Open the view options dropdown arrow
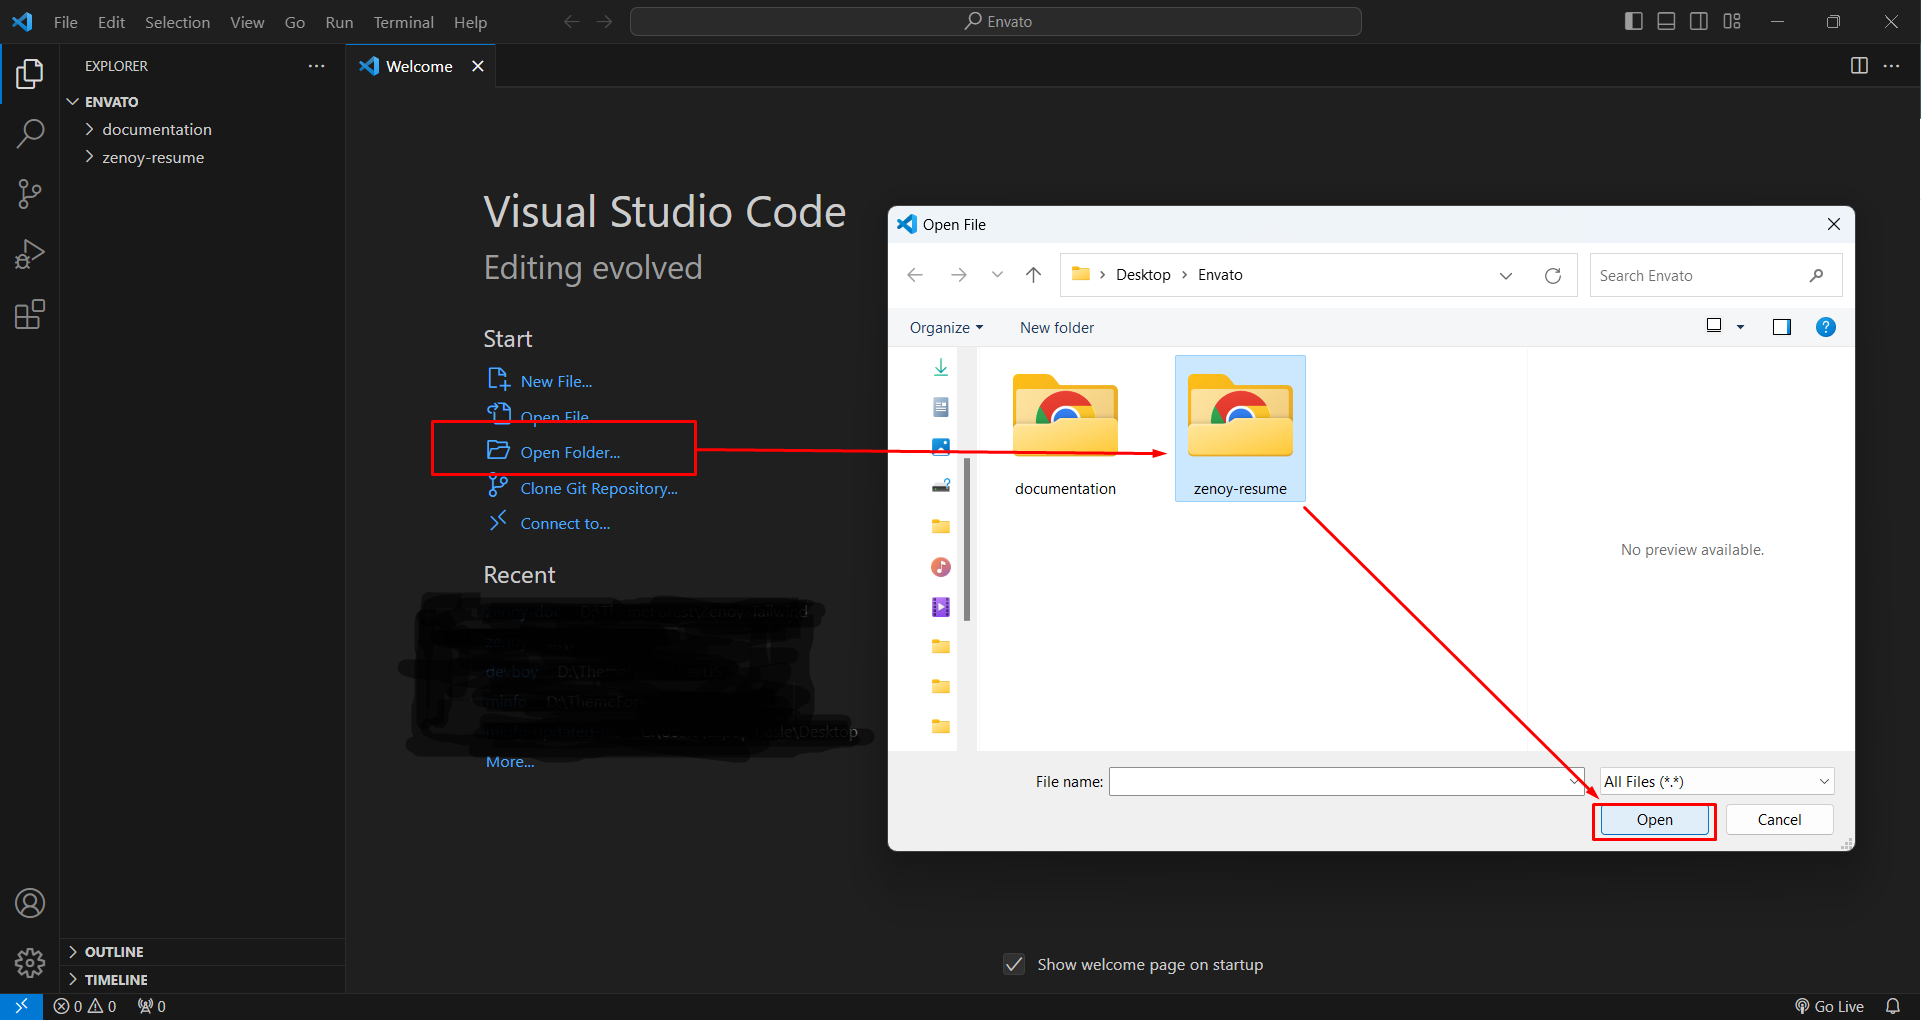 click(1740, 327)
